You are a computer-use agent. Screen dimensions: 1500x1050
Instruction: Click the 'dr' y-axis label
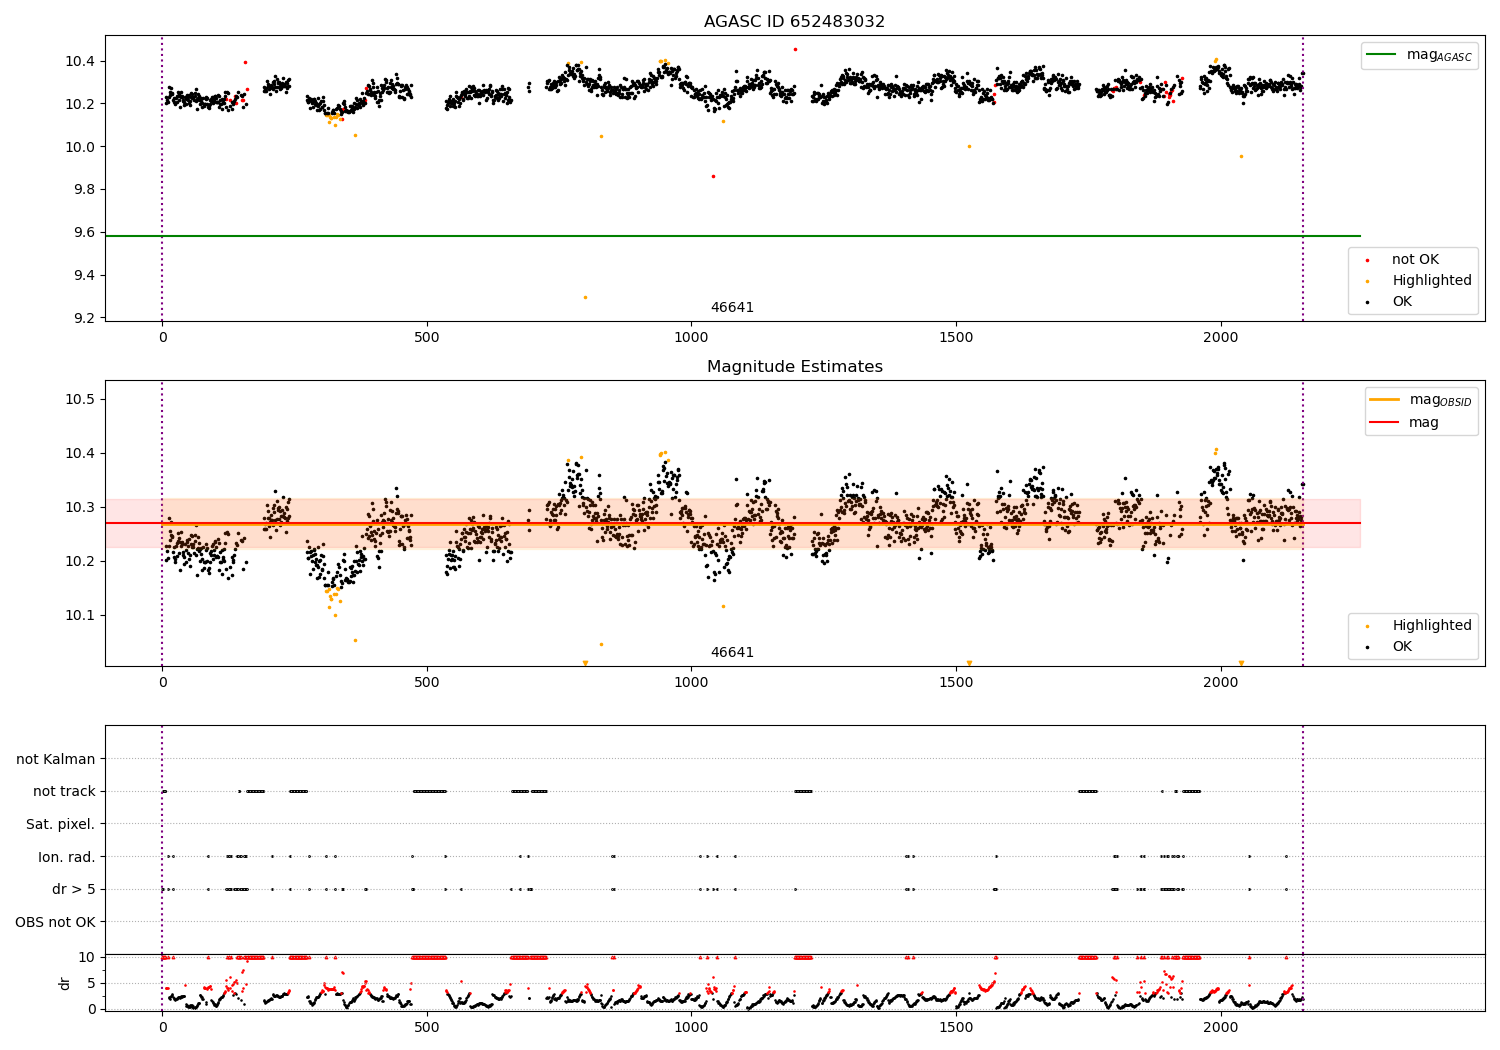pos(65,983)
